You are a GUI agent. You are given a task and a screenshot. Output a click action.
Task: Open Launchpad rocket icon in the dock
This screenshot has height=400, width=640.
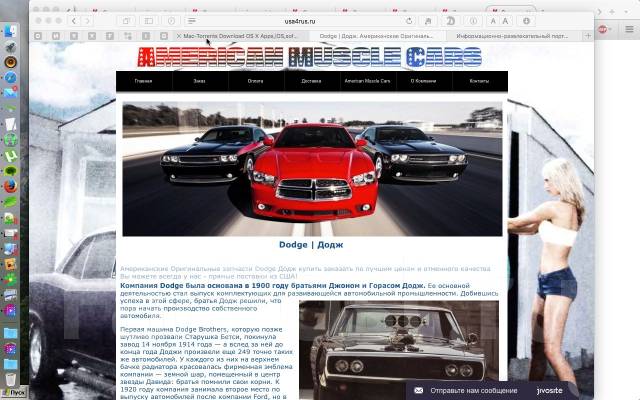11,47
